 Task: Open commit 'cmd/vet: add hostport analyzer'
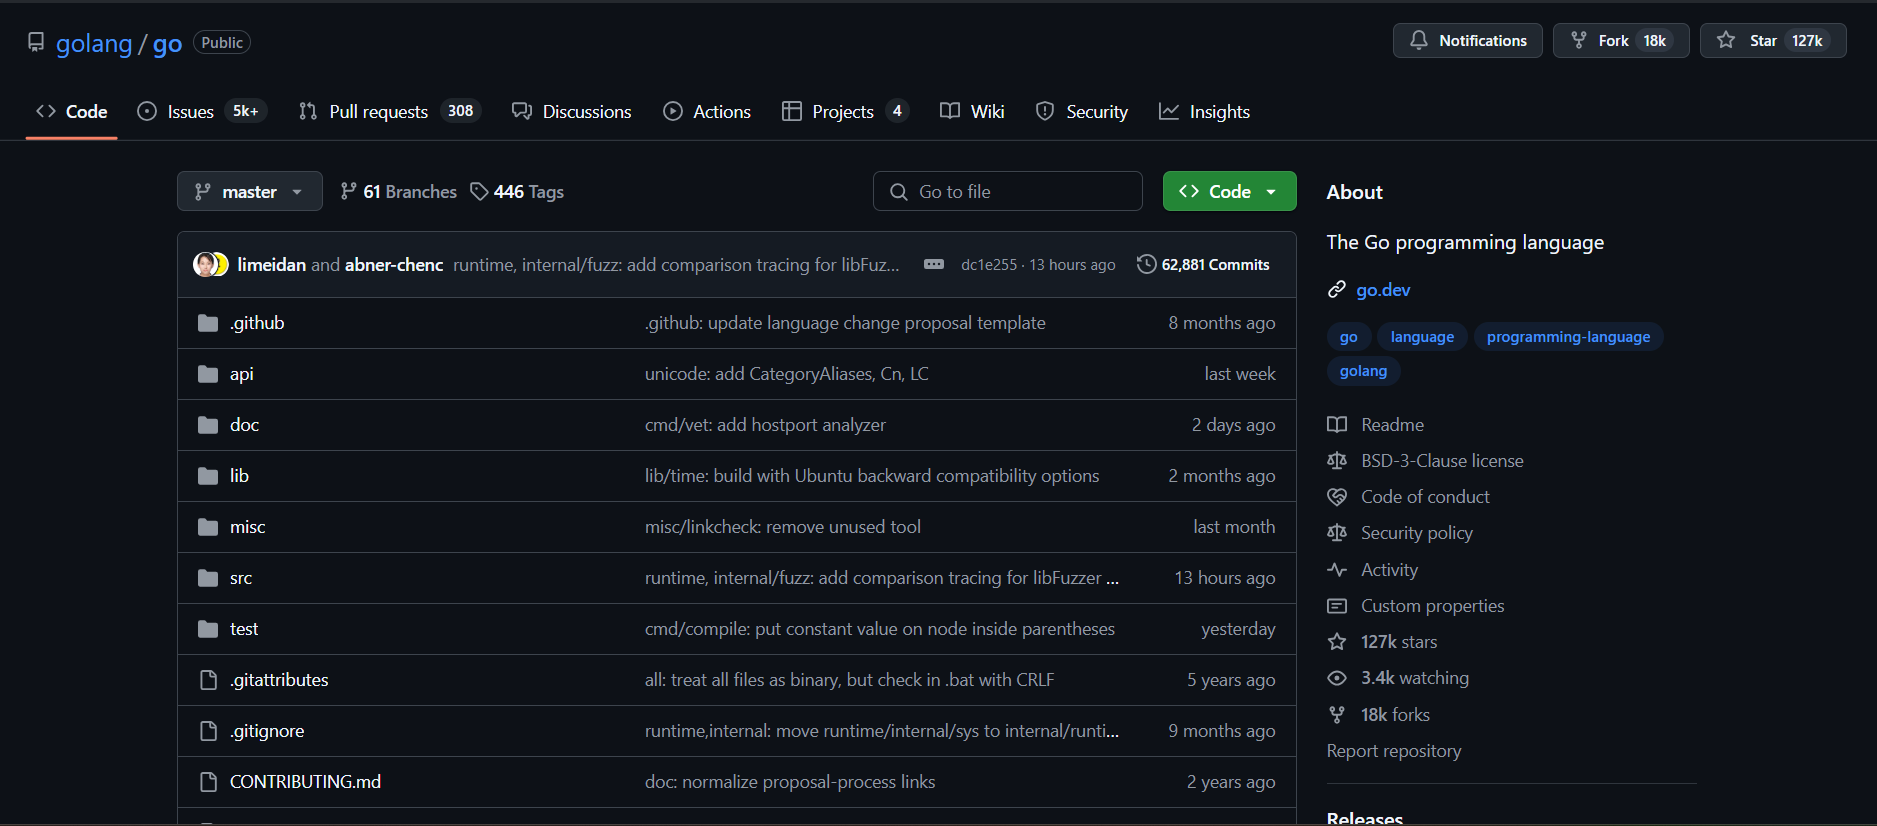point(765,425)
